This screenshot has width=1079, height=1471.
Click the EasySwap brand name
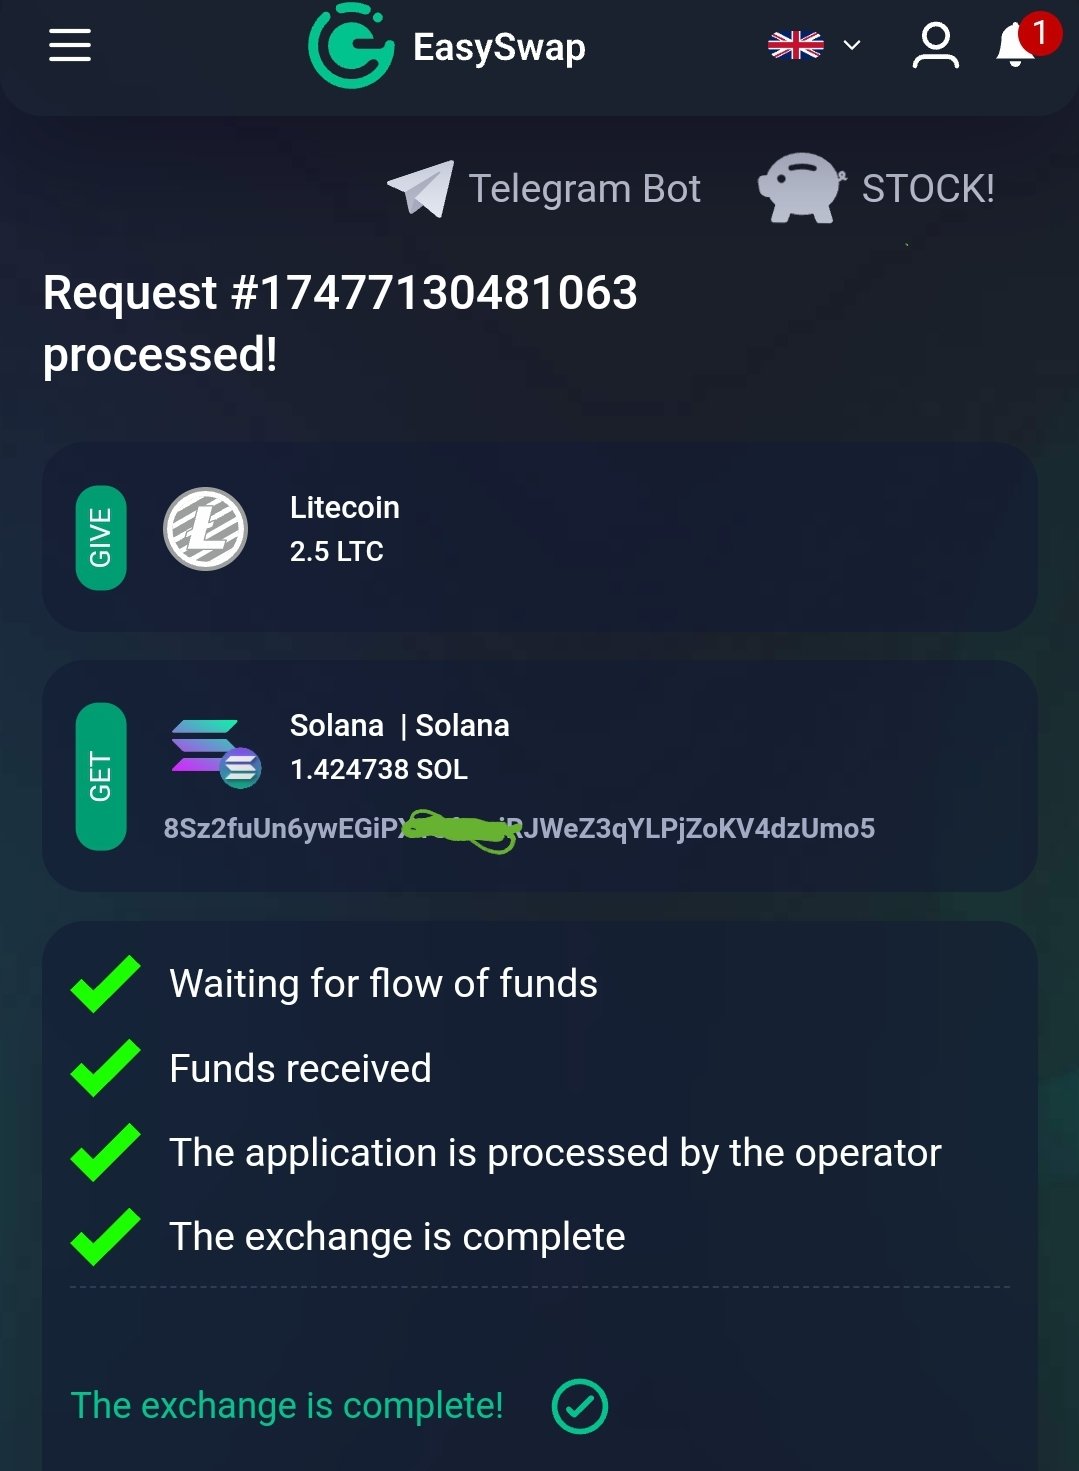point(499,47)
